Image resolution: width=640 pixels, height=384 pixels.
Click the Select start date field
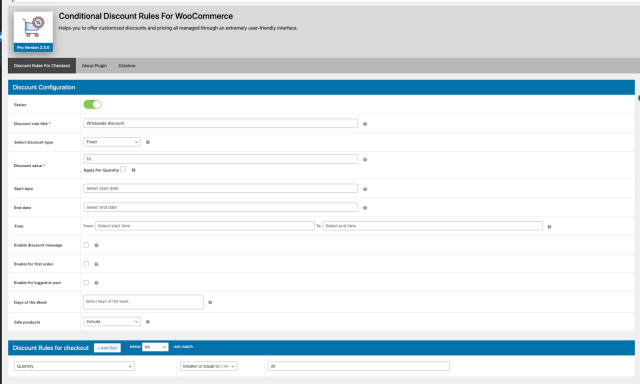click(220, 189)
